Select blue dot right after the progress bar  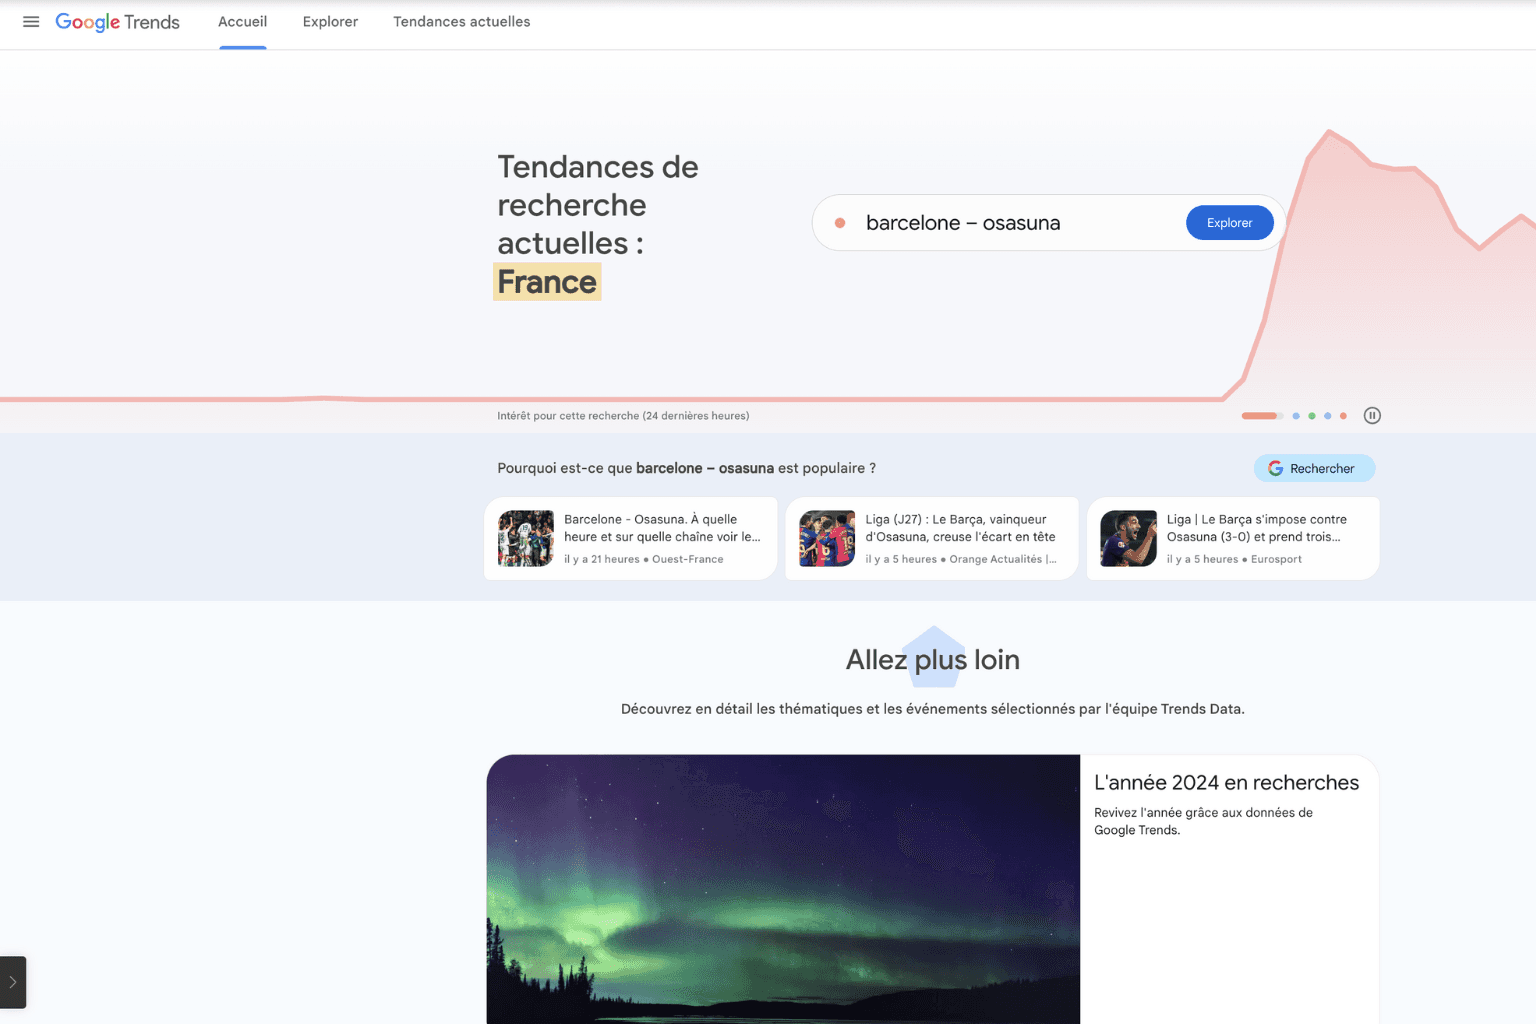tap(1296, 416)
